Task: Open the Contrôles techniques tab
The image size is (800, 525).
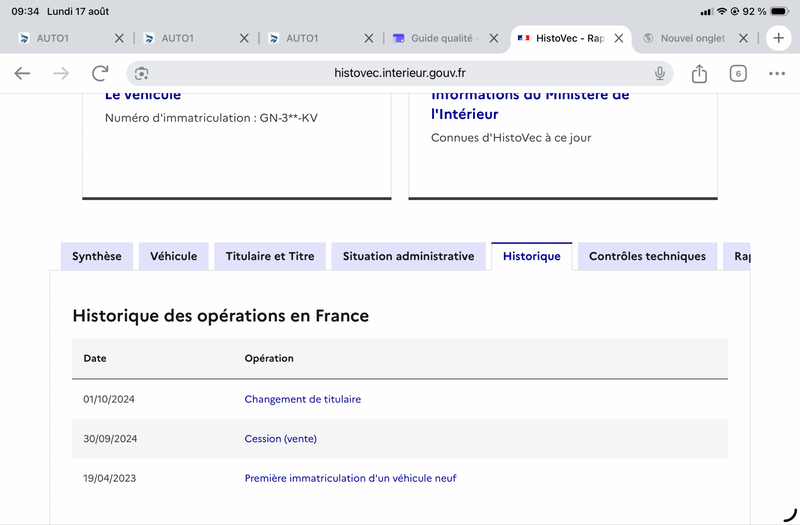Action: [647, 256]
